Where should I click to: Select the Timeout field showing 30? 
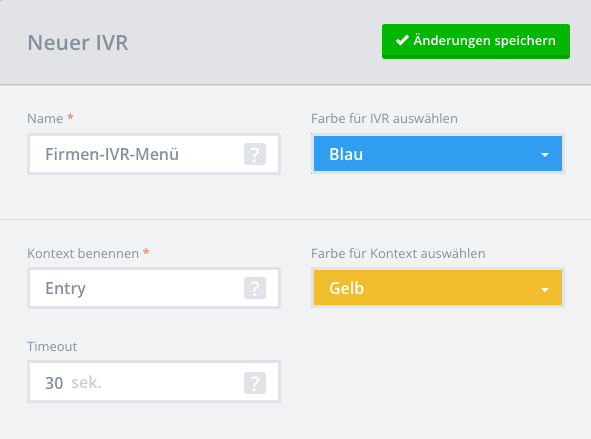pos(154,382)
